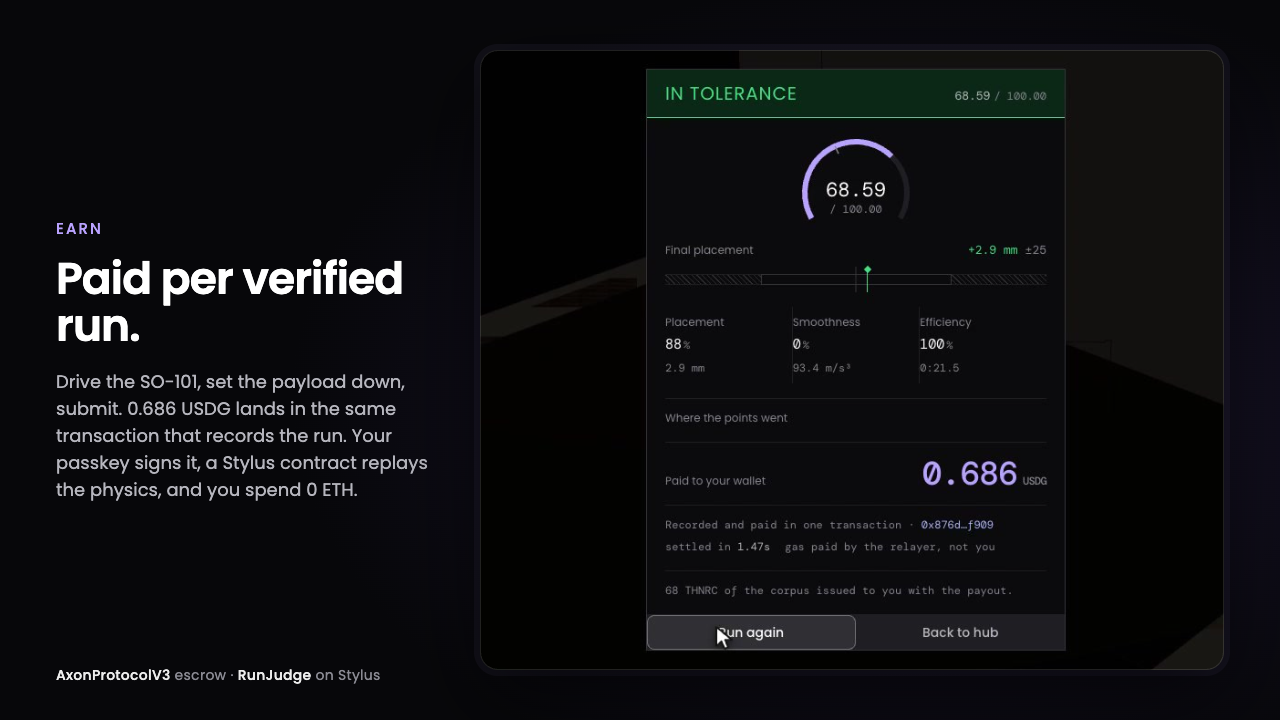Image resolution: width=1280 pixels, height=720 pixels.
Task: Click the 68.59 / 100.00 header score
Action: coord(1000,96)
